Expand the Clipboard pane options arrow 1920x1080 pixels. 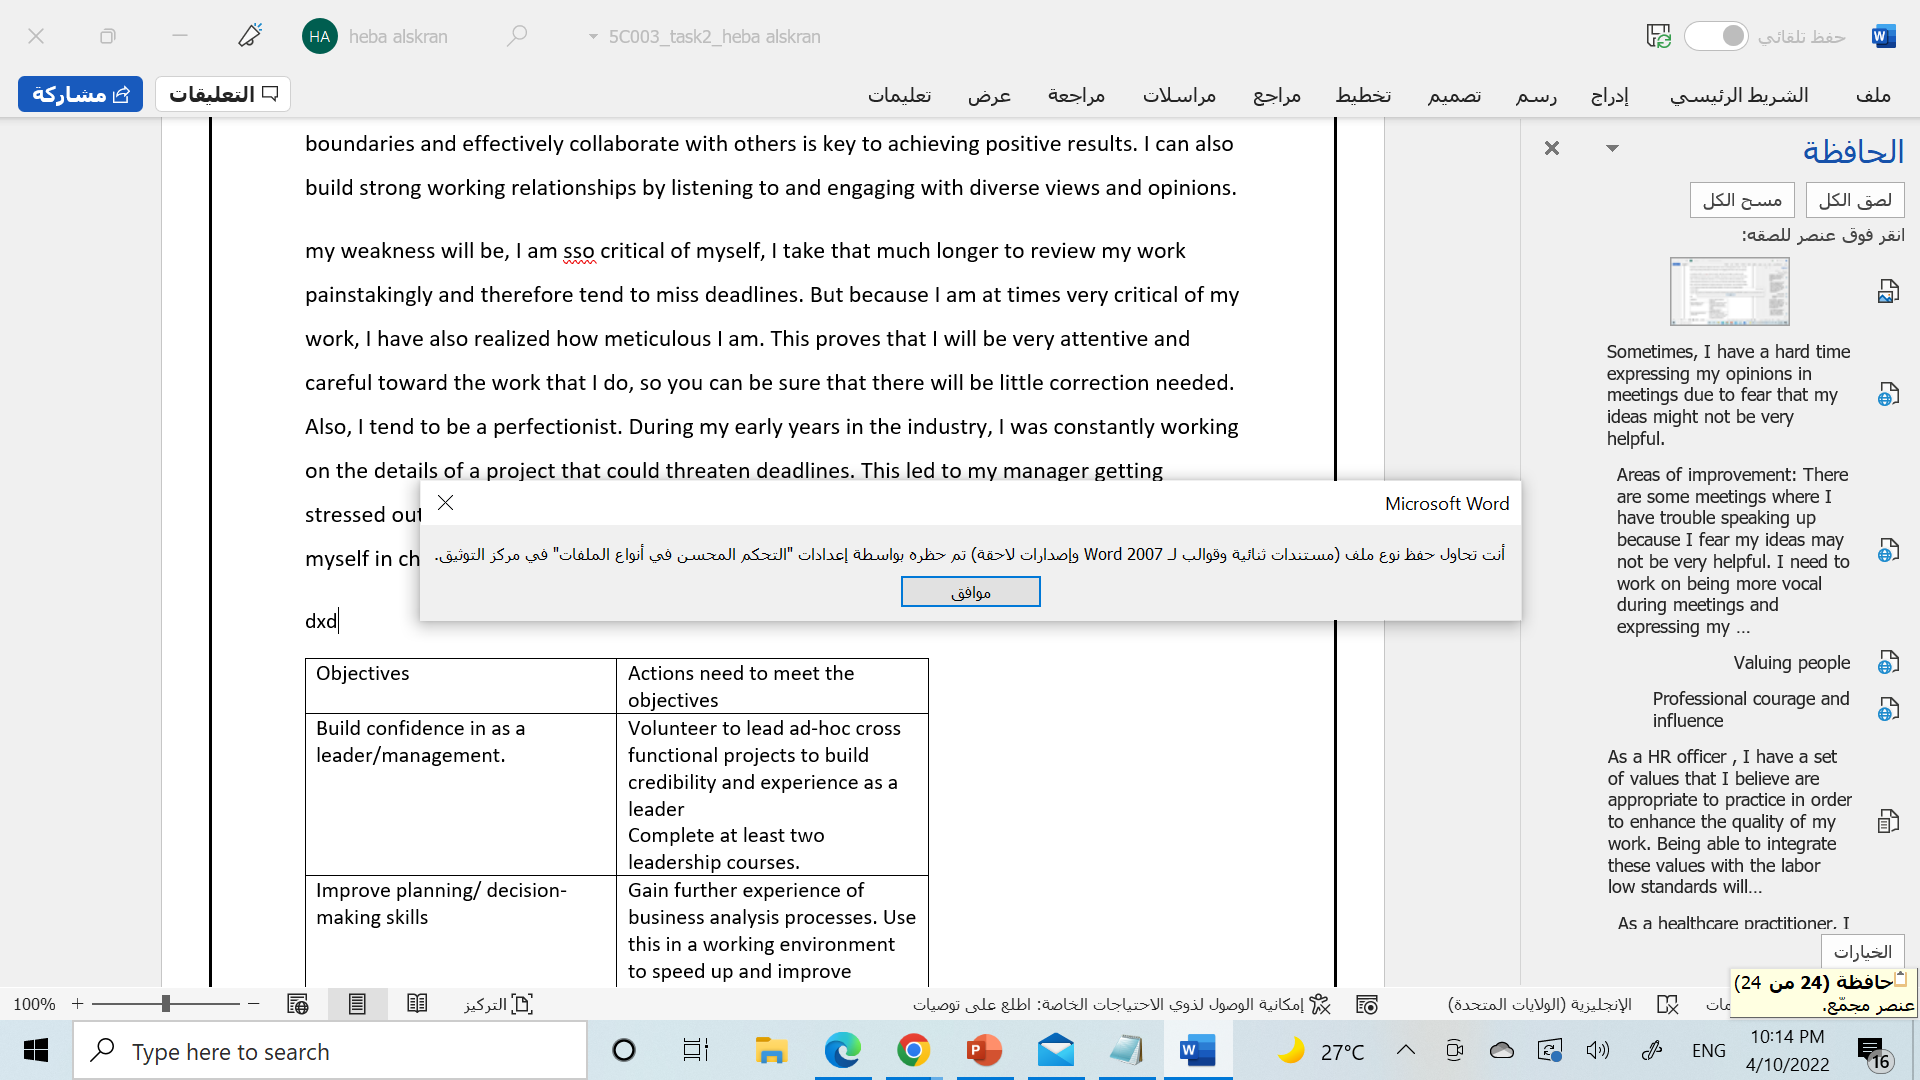(x=1612, y=148)
